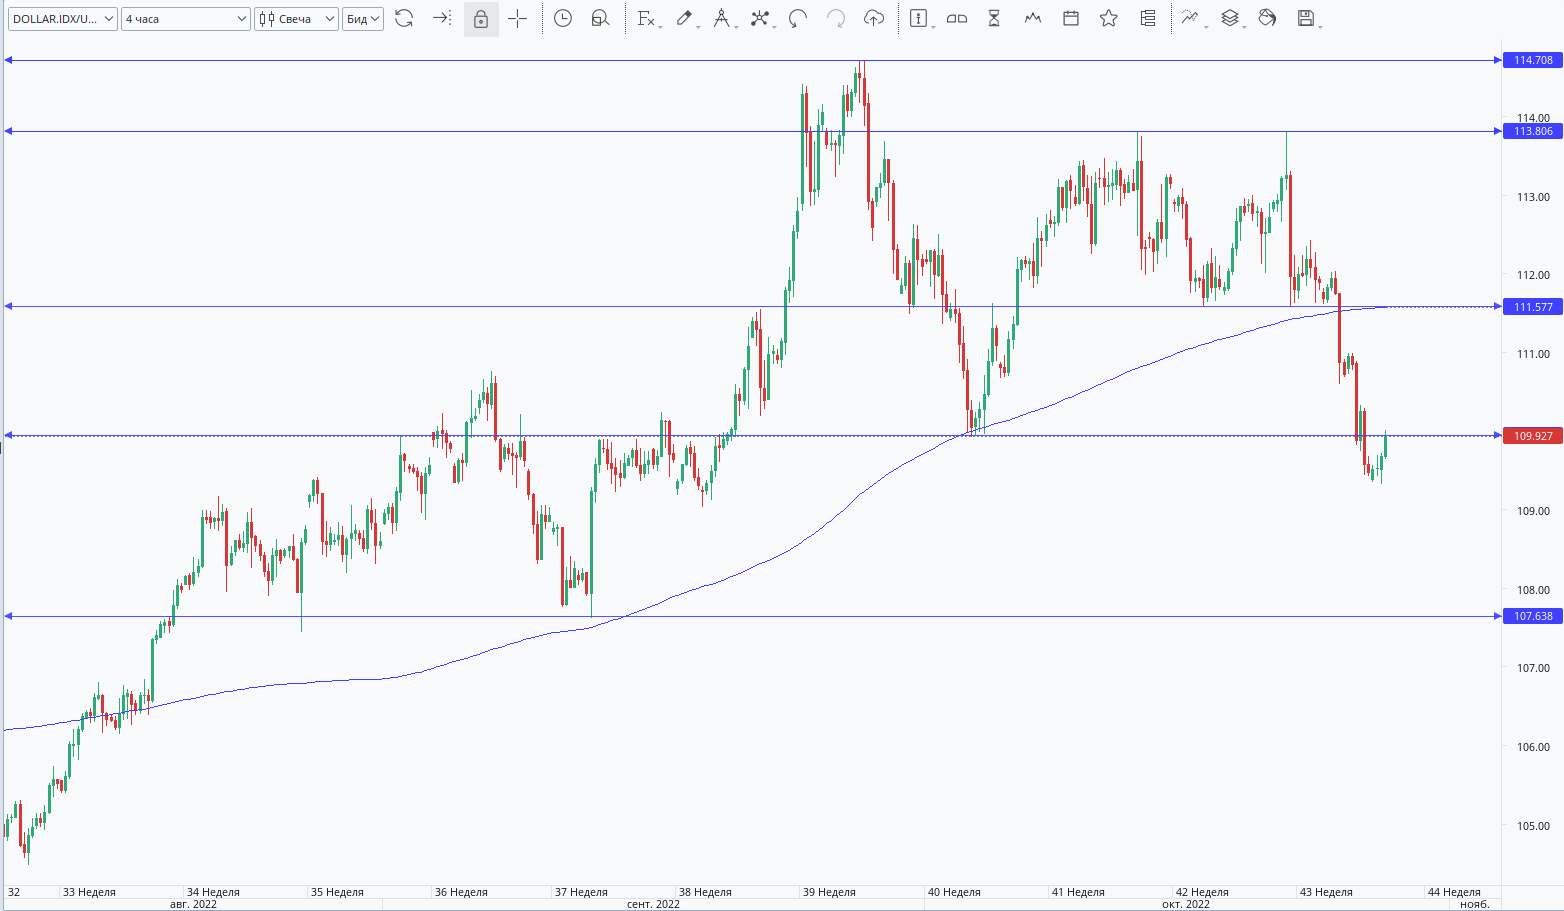Click the окт. 2022 month label
The height and width of the screenshot is (911, 1564).
click(1185, 904)
